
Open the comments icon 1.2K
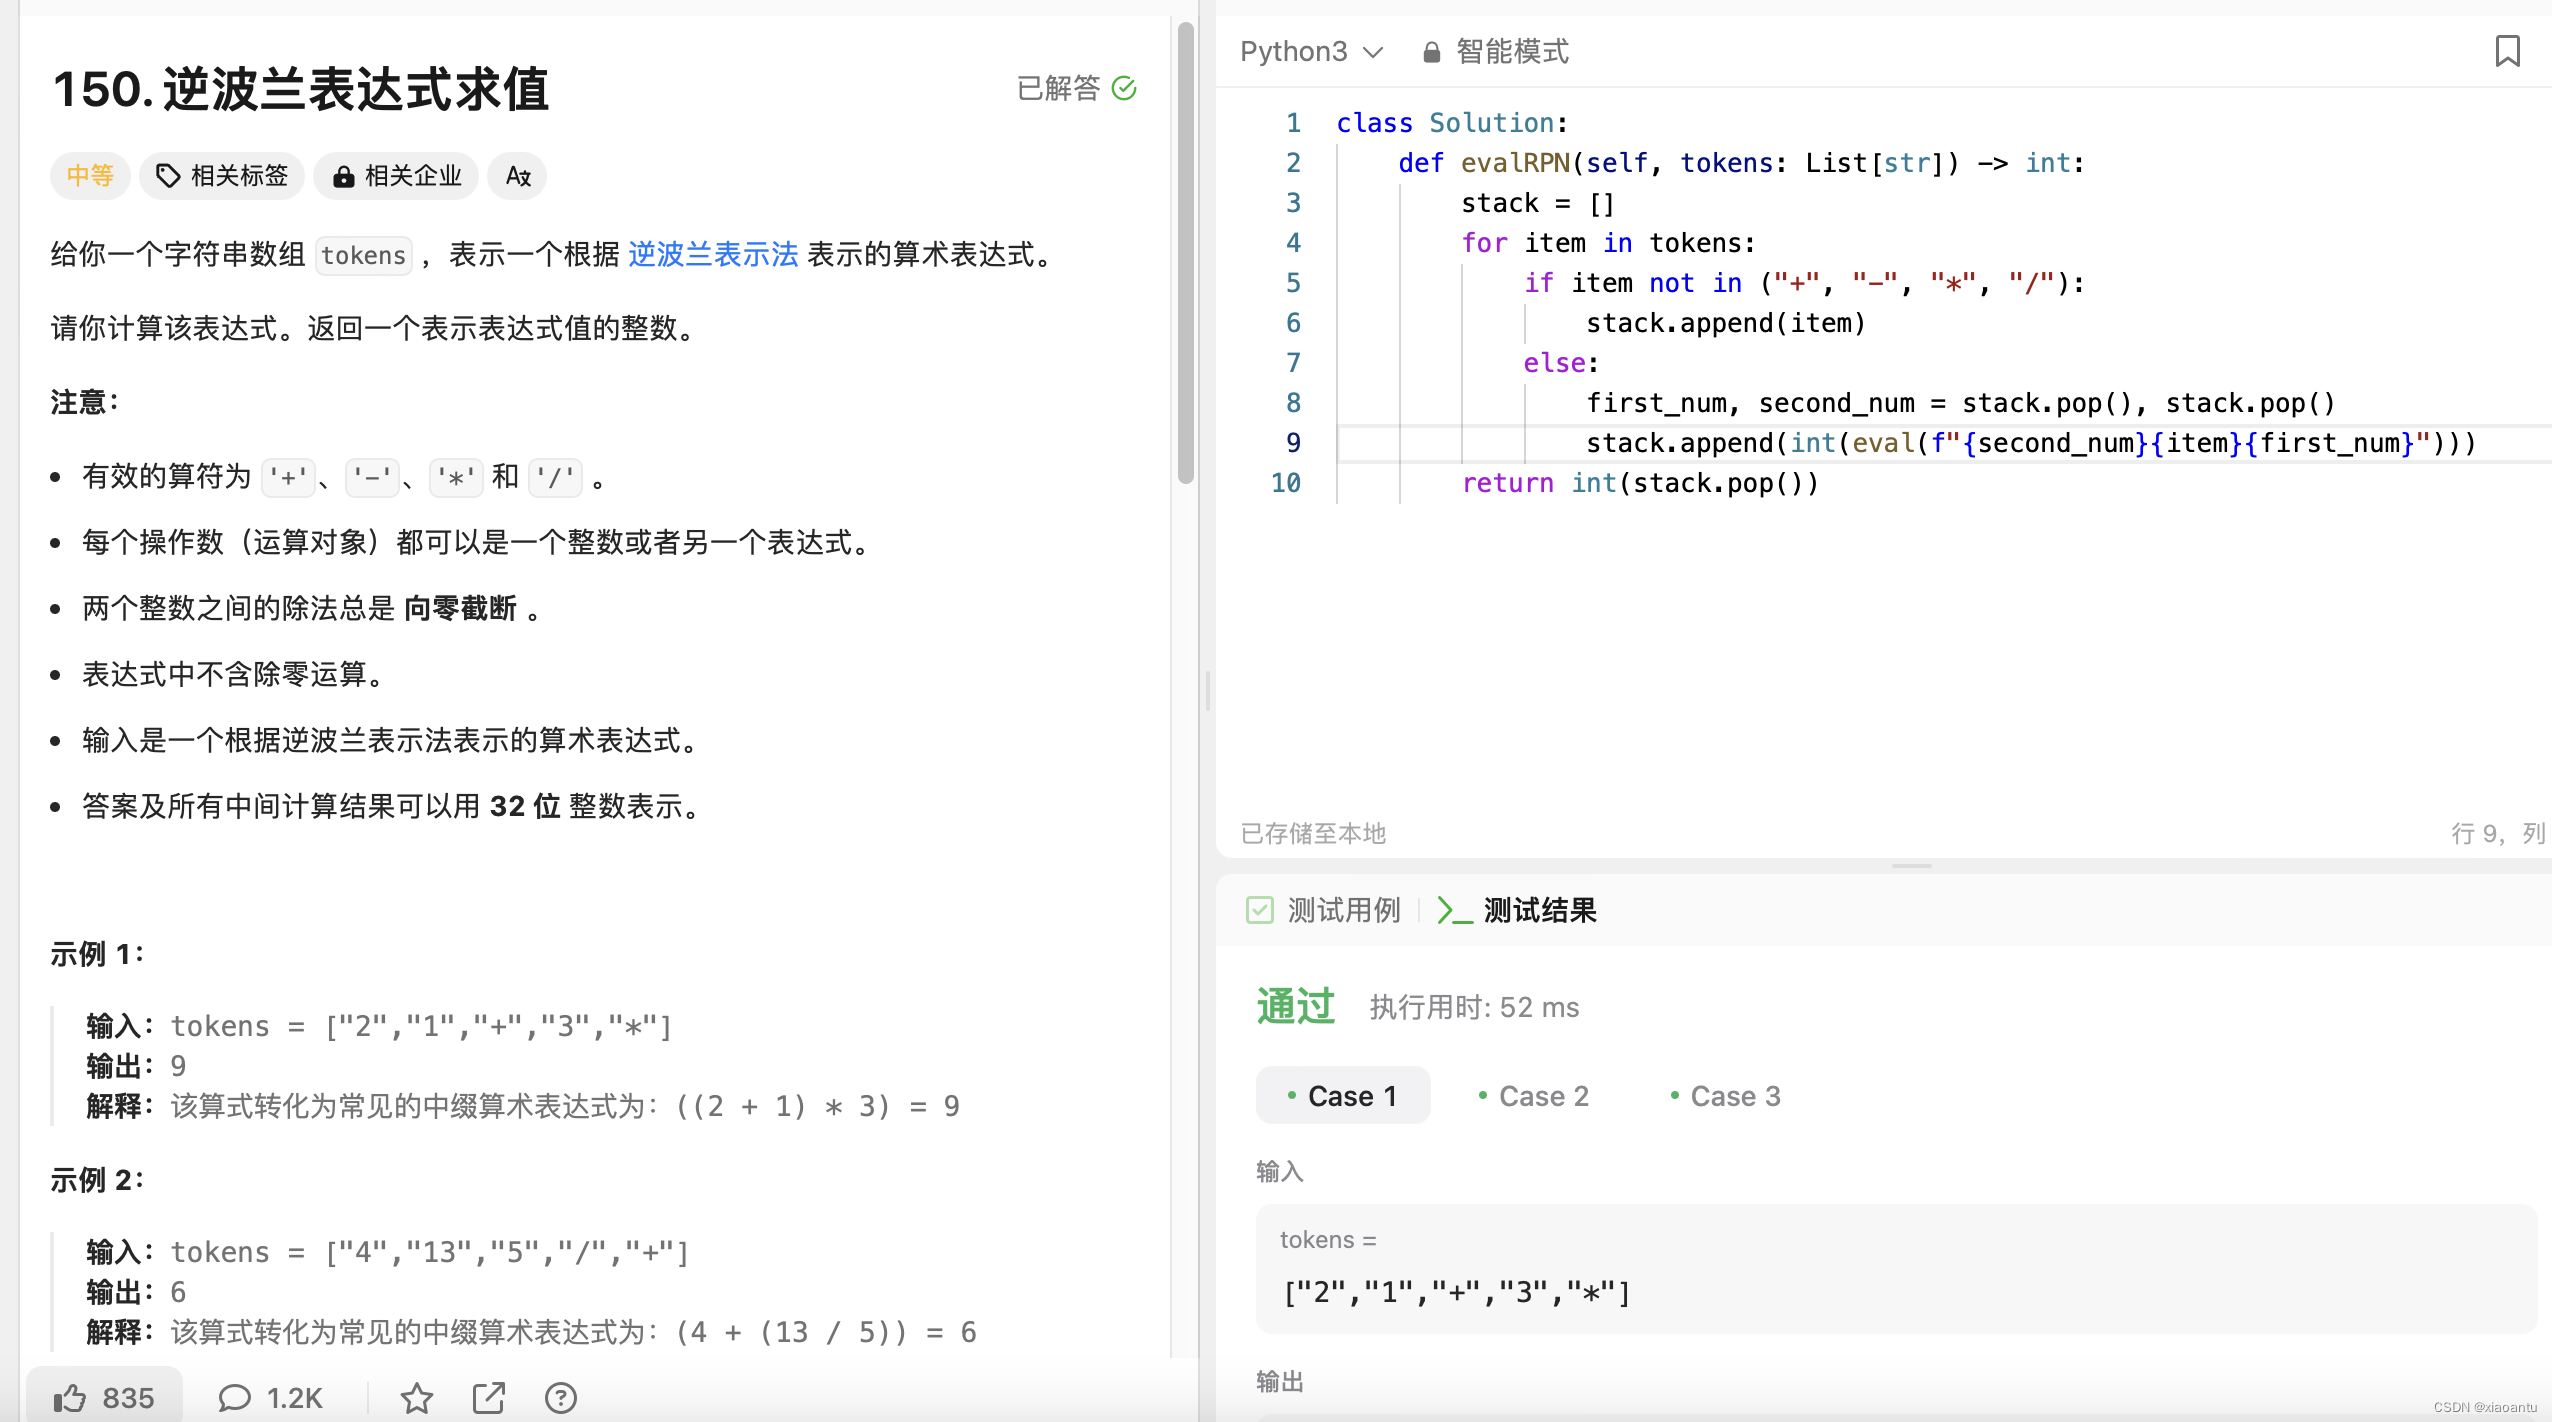270,1397
